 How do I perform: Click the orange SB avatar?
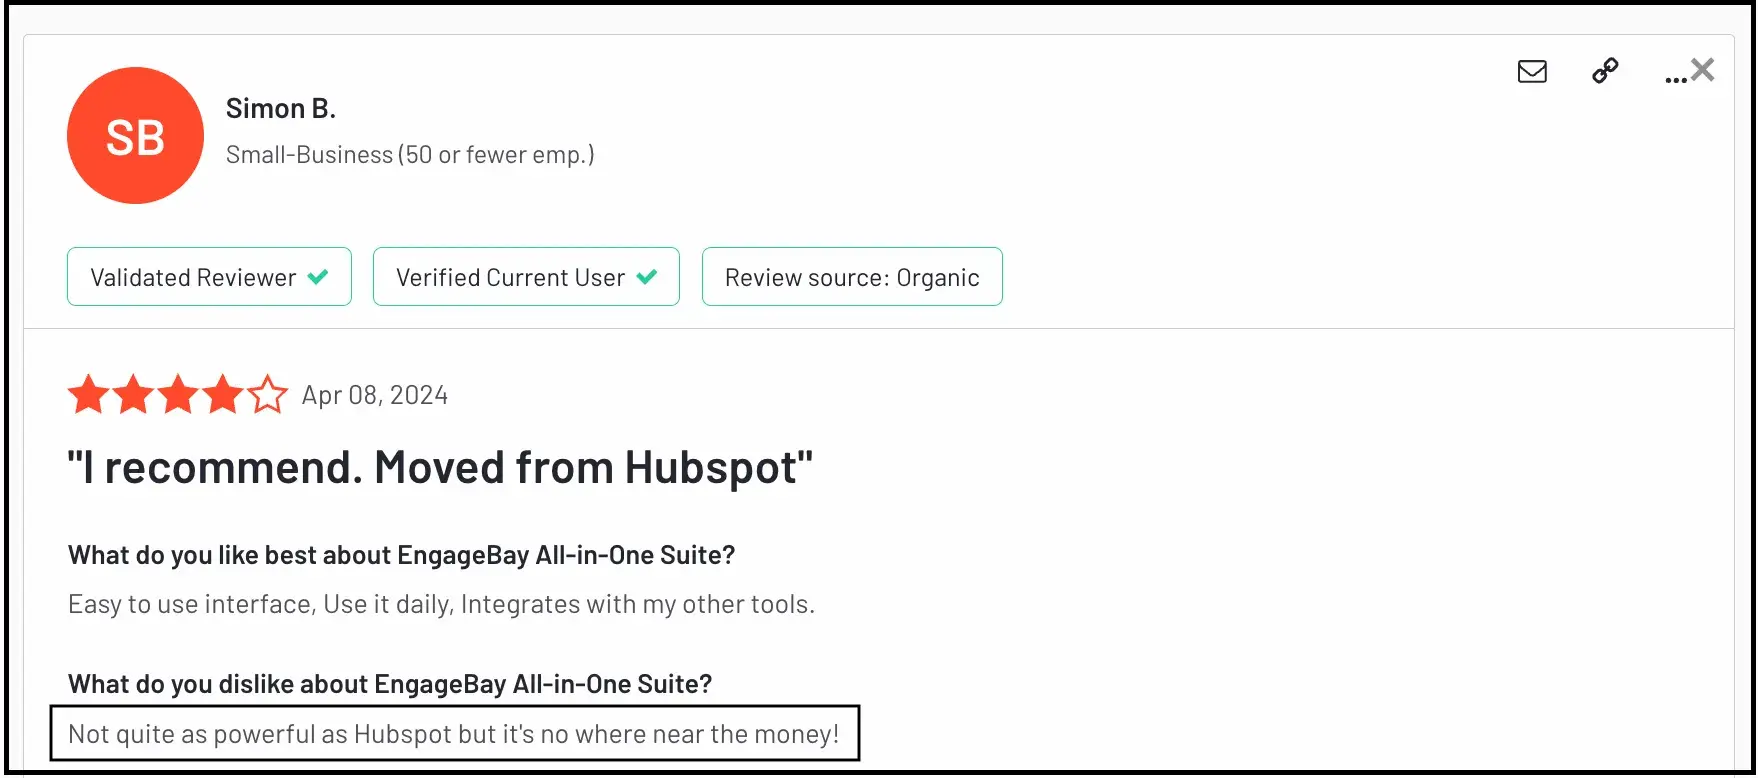(x=135, y=136)
